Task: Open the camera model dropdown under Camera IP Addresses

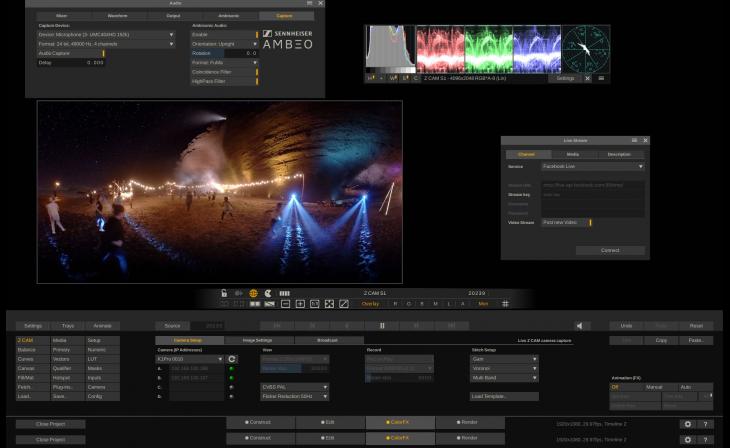Action: click(x=190, y=359)
